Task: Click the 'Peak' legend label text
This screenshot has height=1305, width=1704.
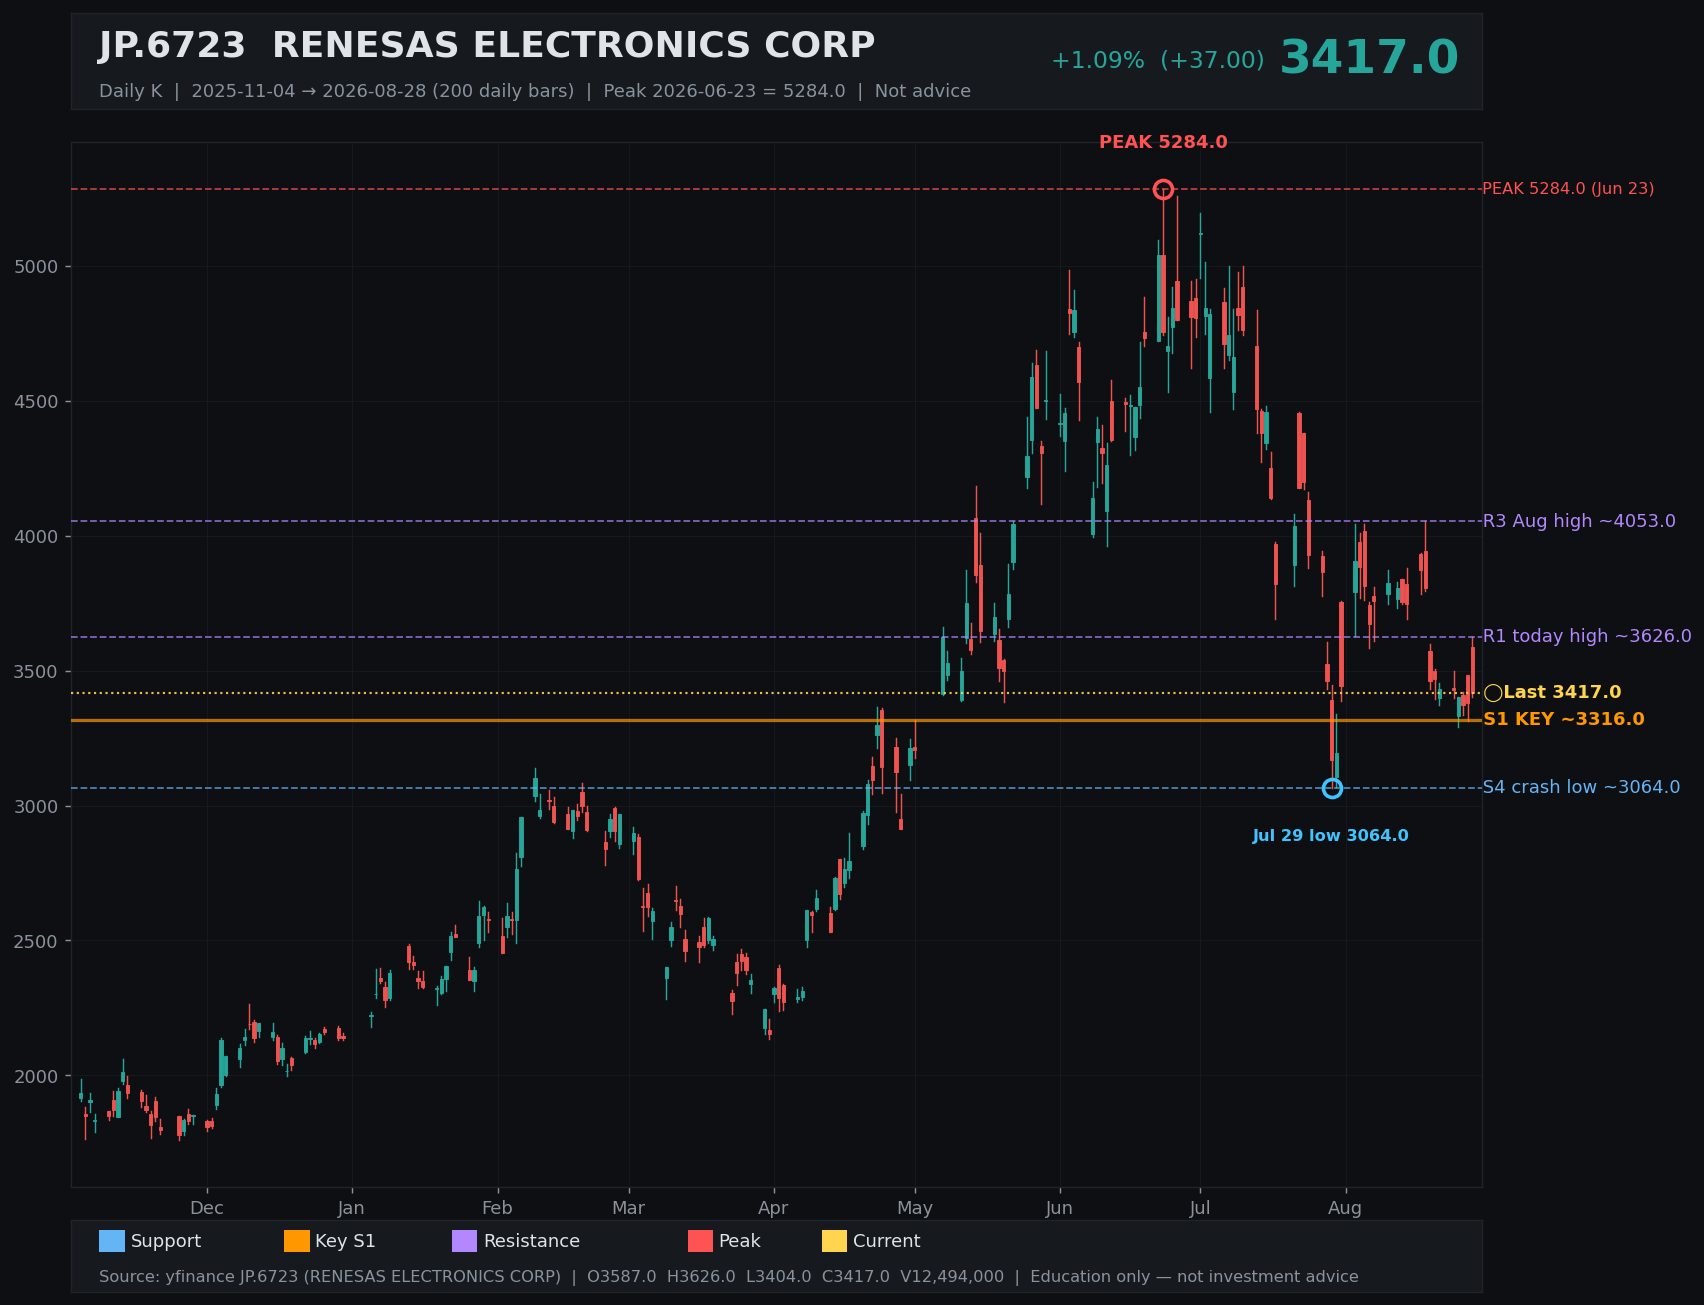Action: pyautogui.click(x=740, y=1241)
